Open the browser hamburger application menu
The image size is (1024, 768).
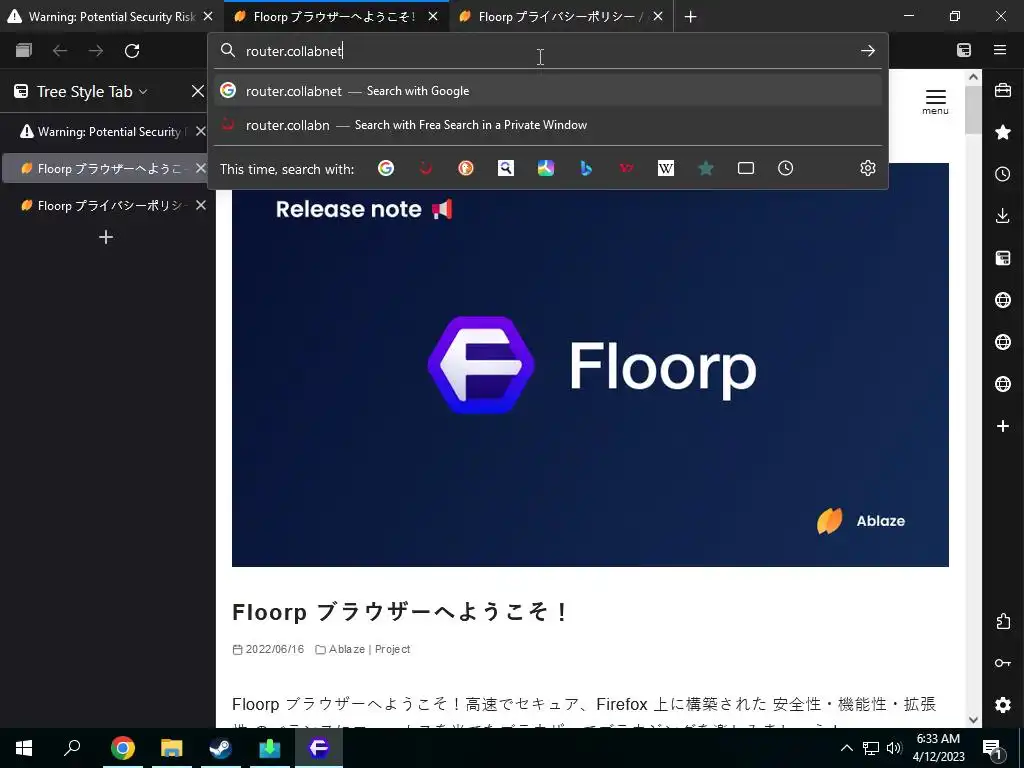[x=1000, y=50]
